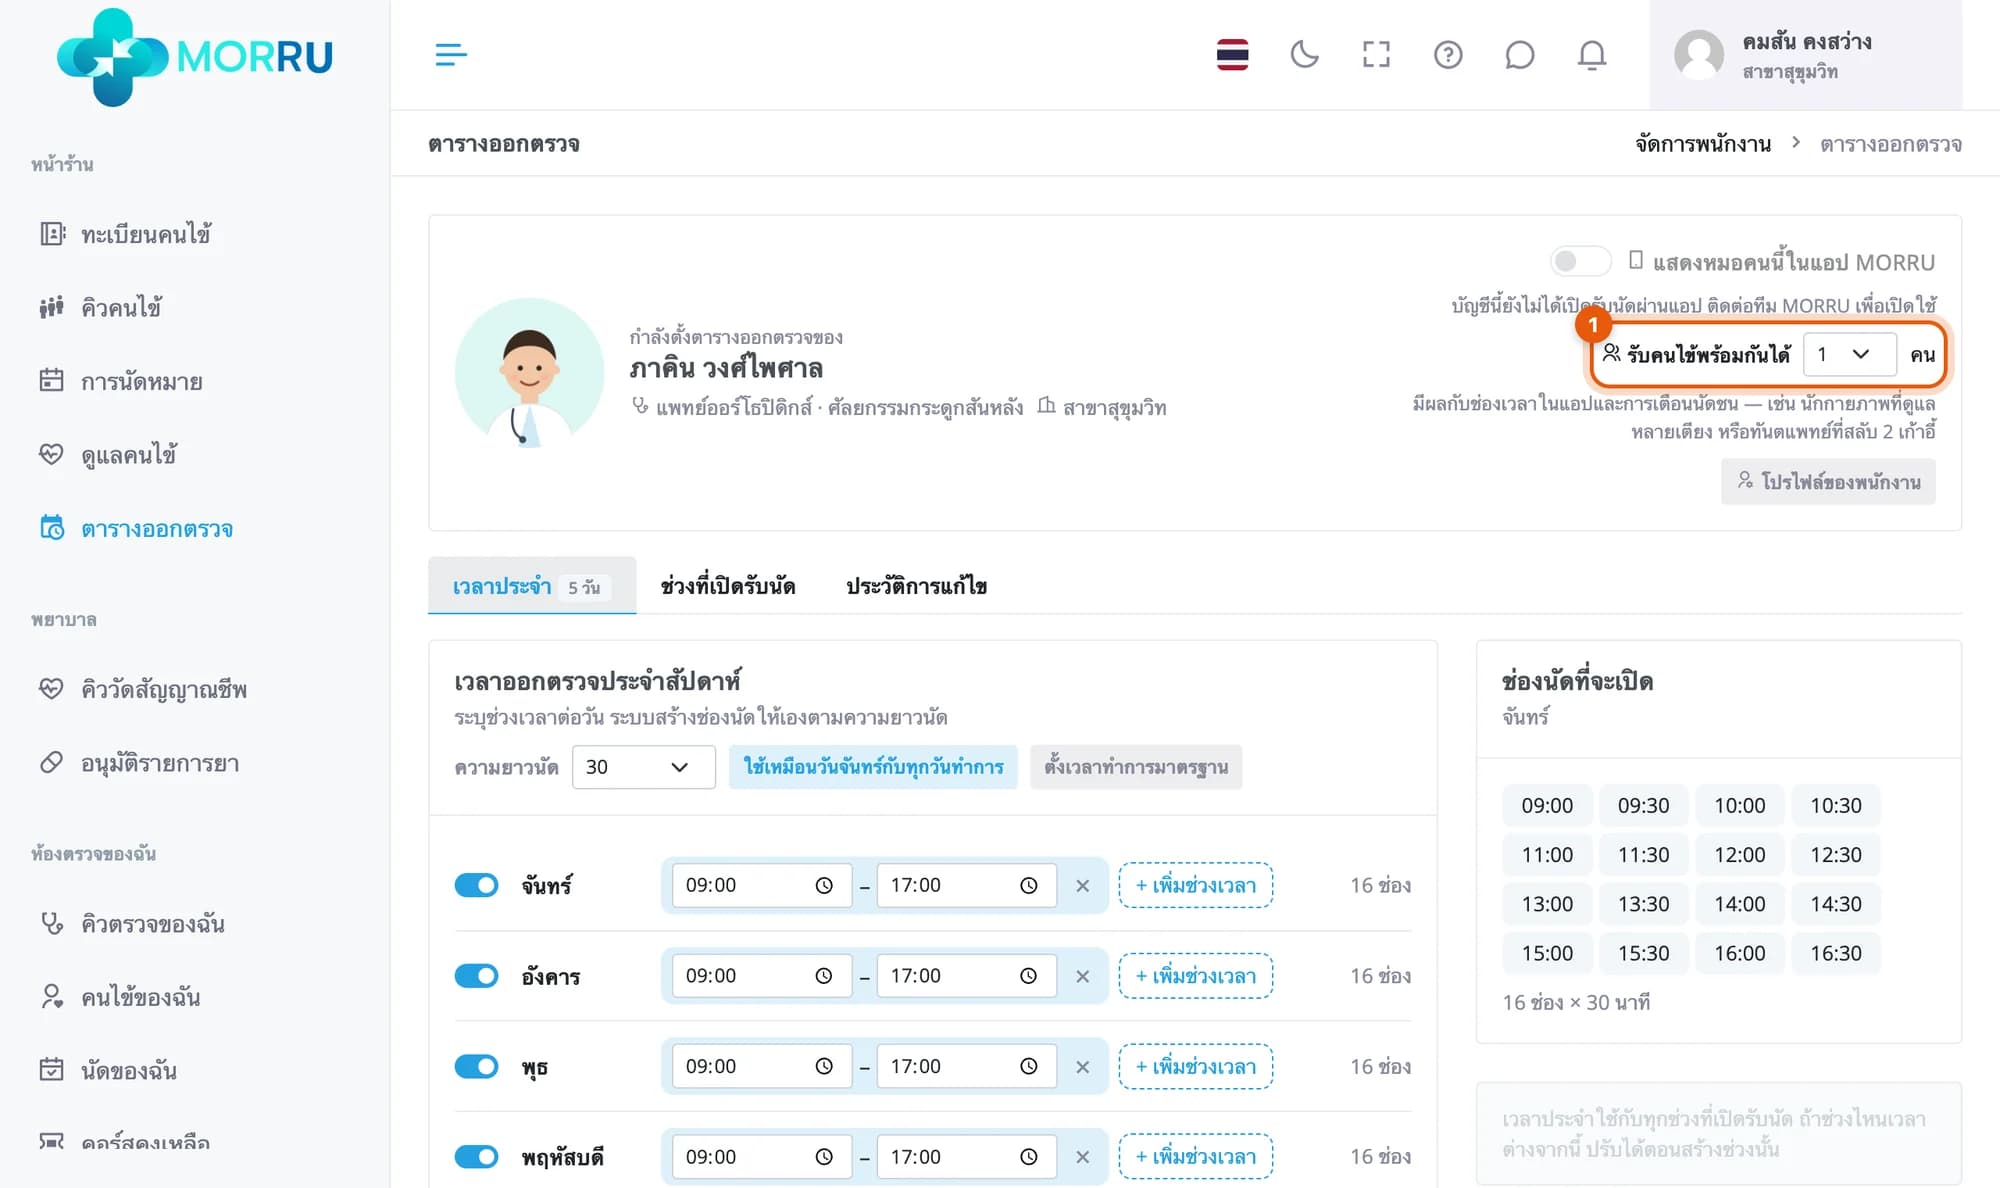Toggle พฤหัสบดี working day switch
The height and width of the screenshot is (1188, 2000).
tap(476, 1157)
